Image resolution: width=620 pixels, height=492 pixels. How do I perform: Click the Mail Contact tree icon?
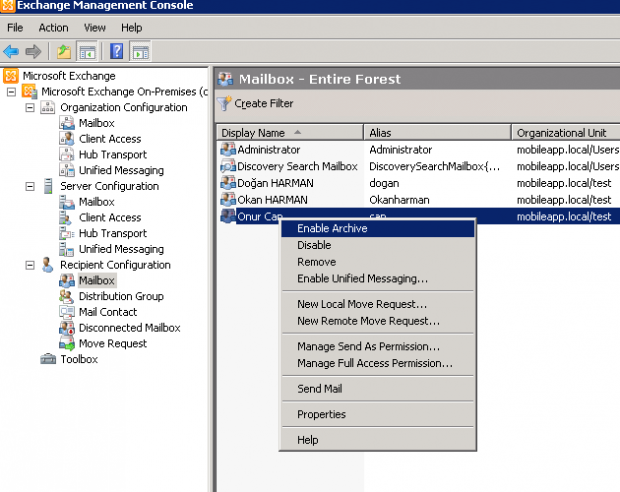pyautogui.click(x=66, y=312)
